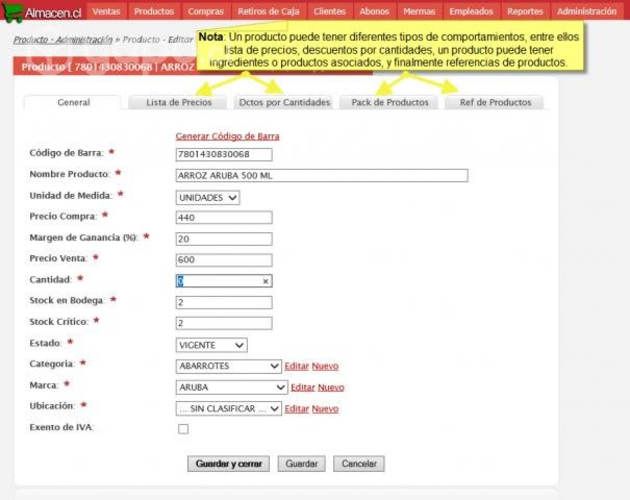The image size is (630, 500).
Task: Focus the Stock Crítico input field
Action: 224,323
